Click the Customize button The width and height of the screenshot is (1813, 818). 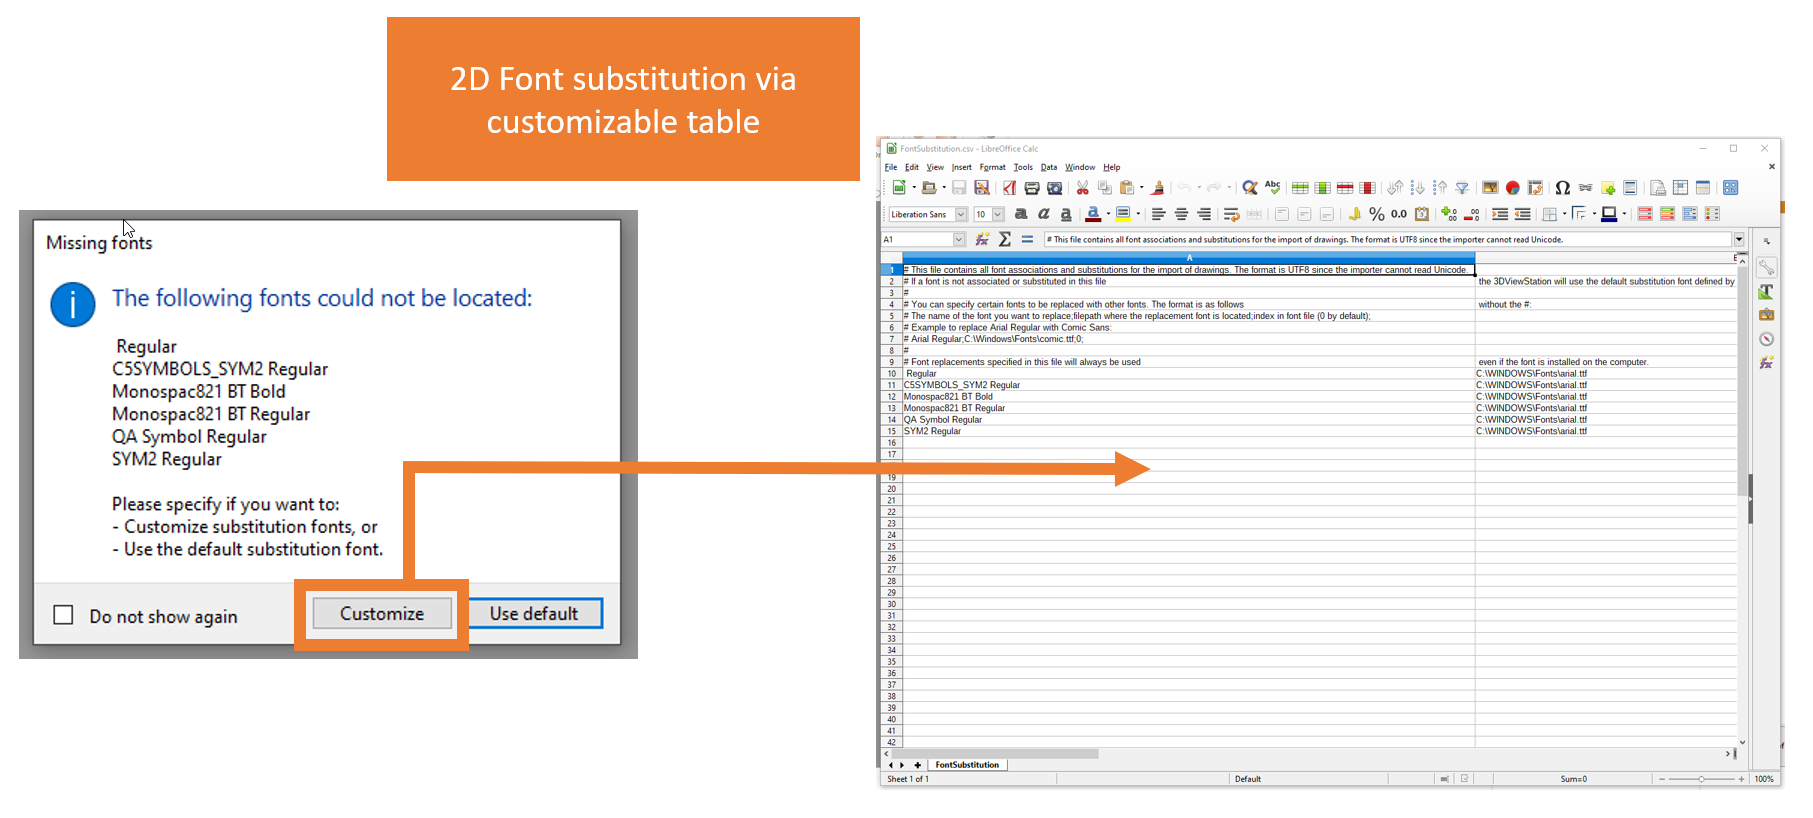(x=382, y=614)
